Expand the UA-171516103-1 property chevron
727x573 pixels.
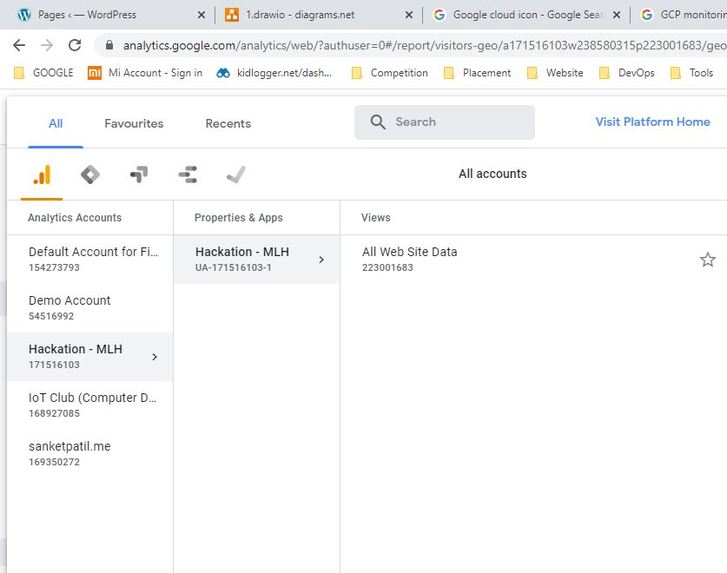(321, 260)
